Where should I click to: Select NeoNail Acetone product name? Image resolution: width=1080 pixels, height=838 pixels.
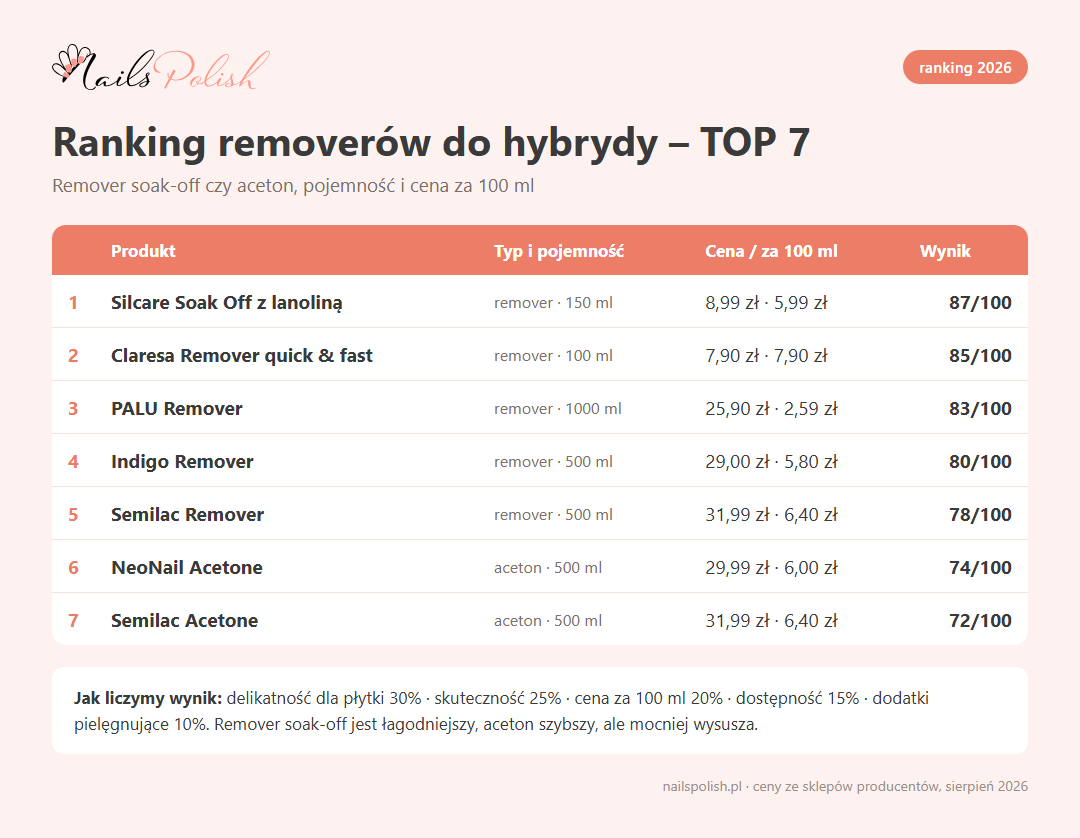pos(187,567)
